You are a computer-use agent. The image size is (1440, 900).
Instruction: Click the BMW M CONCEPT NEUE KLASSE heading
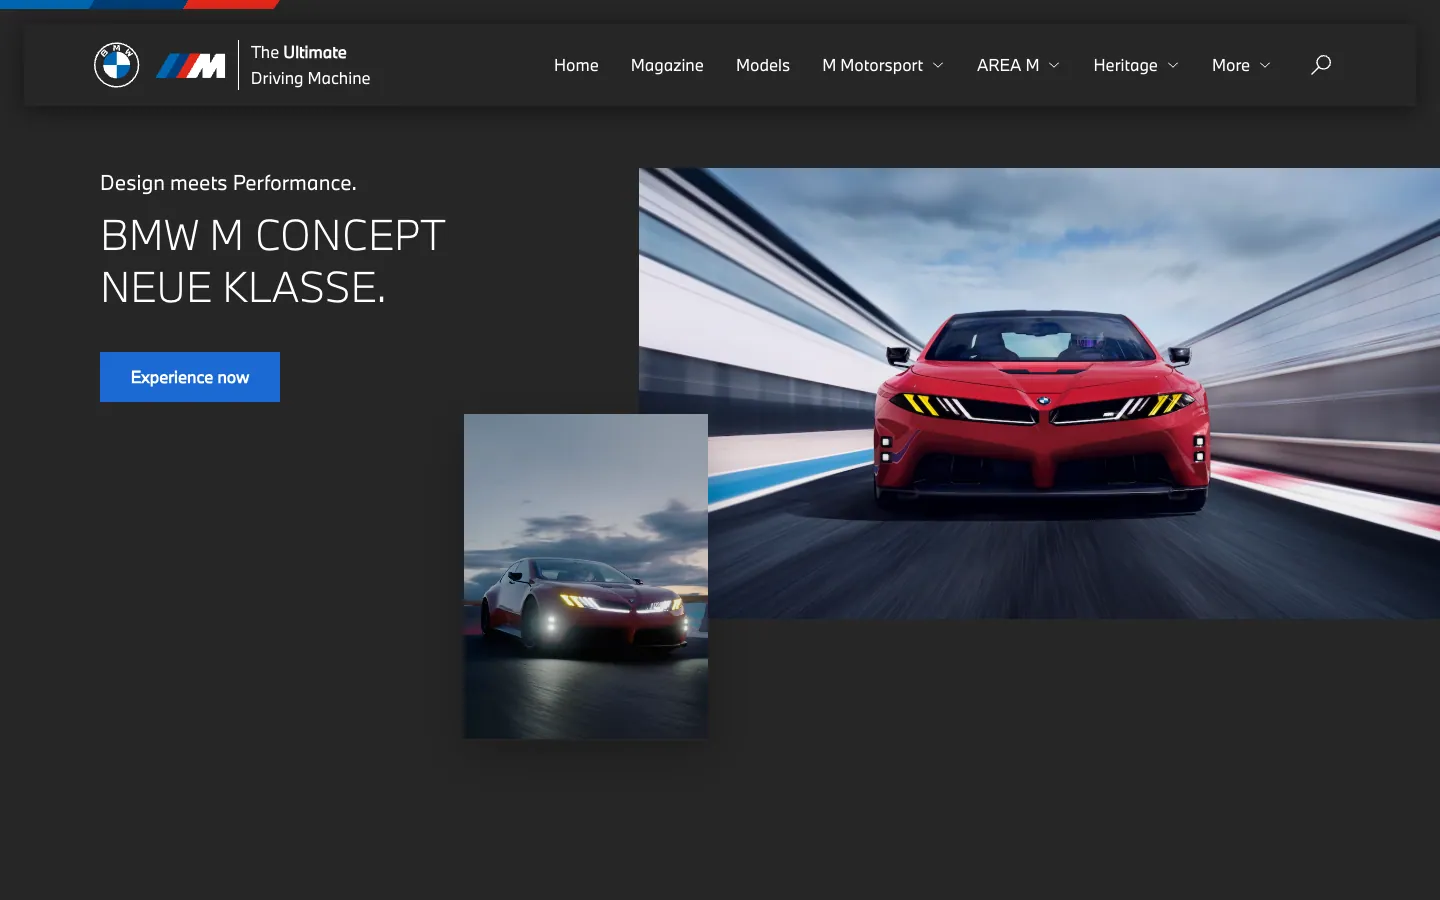273,261
